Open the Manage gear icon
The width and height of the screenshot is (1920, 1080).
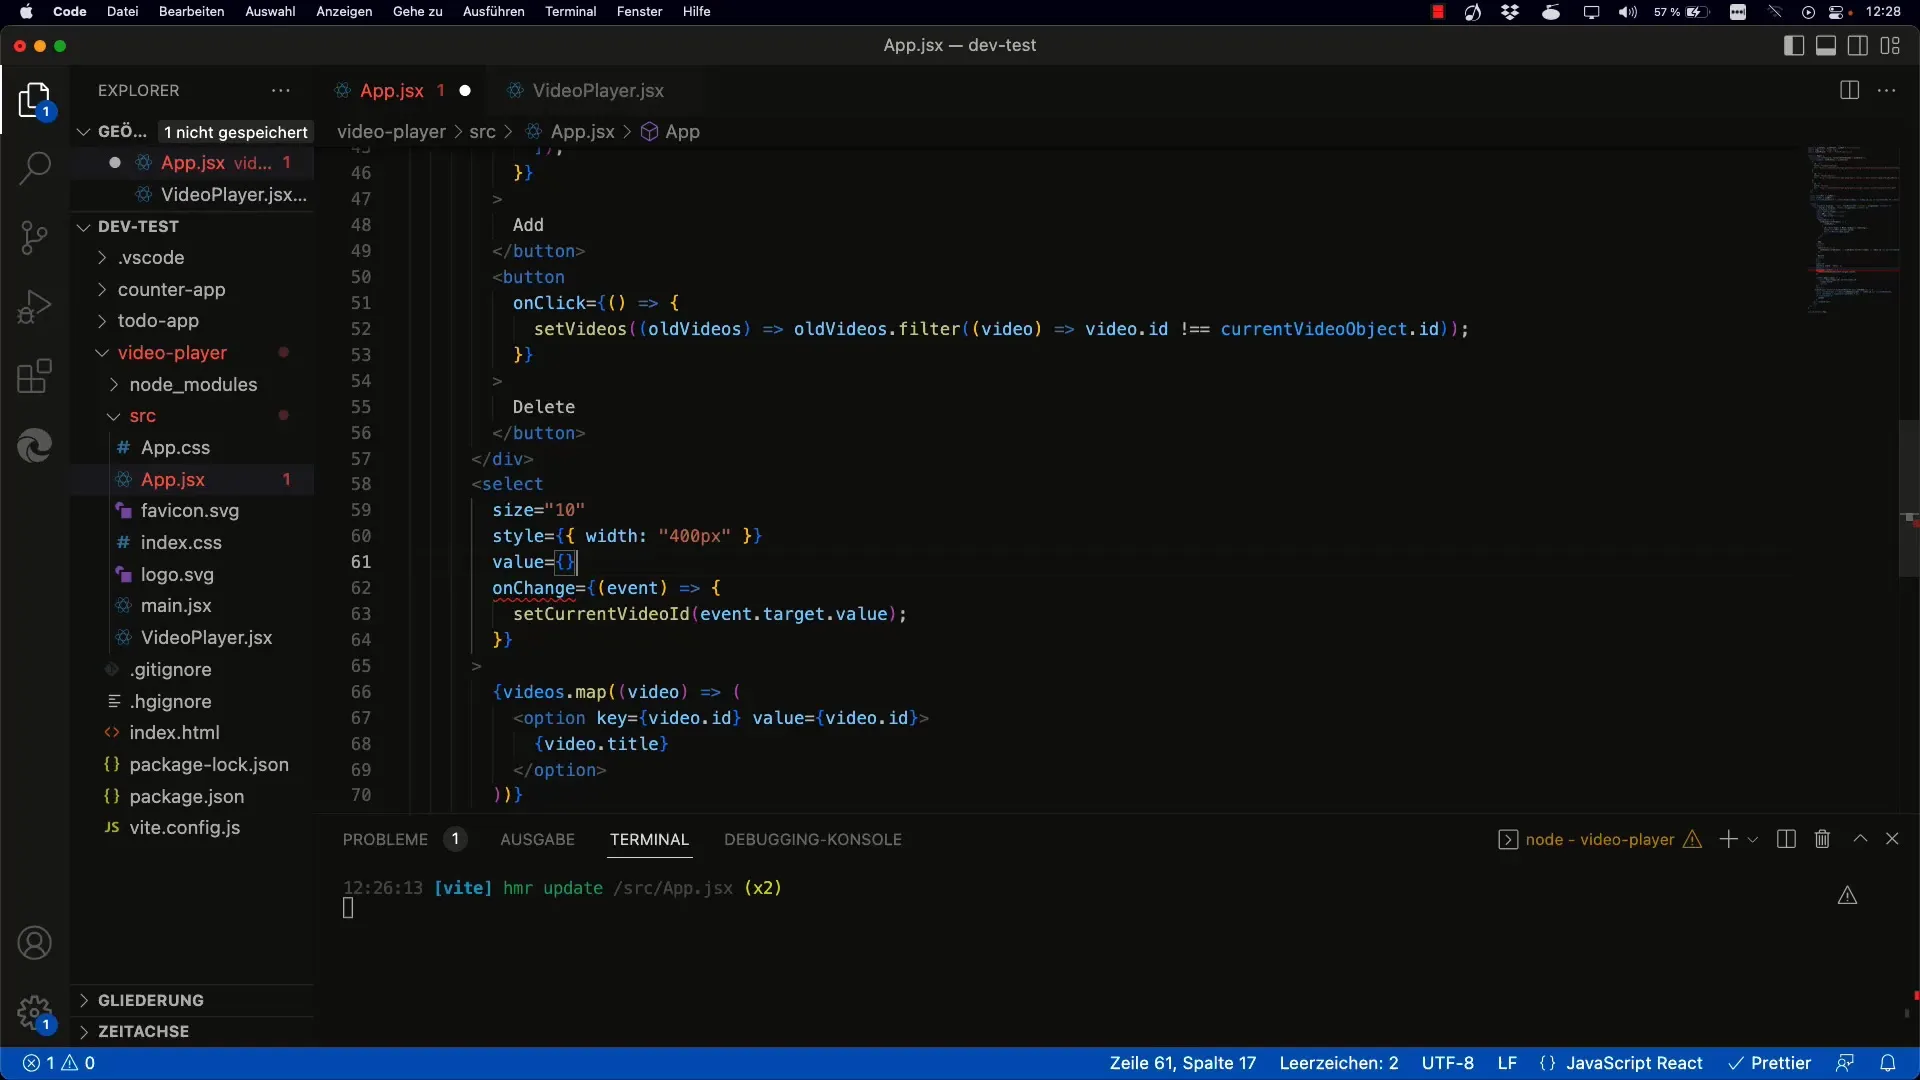pyautogui.click(x=35, y=1013)
